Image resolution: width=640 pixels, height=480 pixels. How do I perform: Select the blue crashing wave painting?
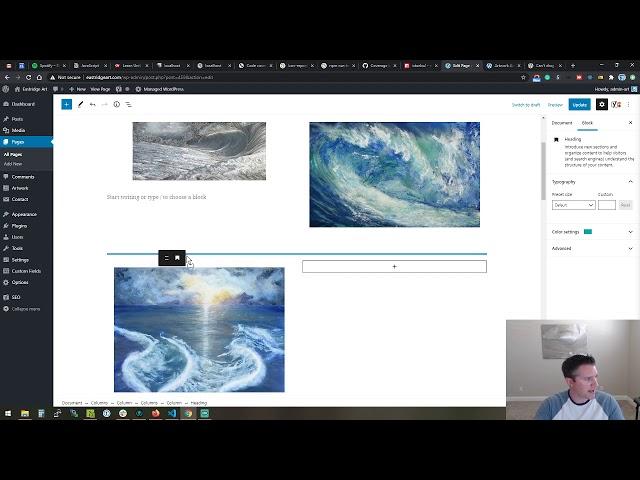pyautogui.click(x=394, y=174)
